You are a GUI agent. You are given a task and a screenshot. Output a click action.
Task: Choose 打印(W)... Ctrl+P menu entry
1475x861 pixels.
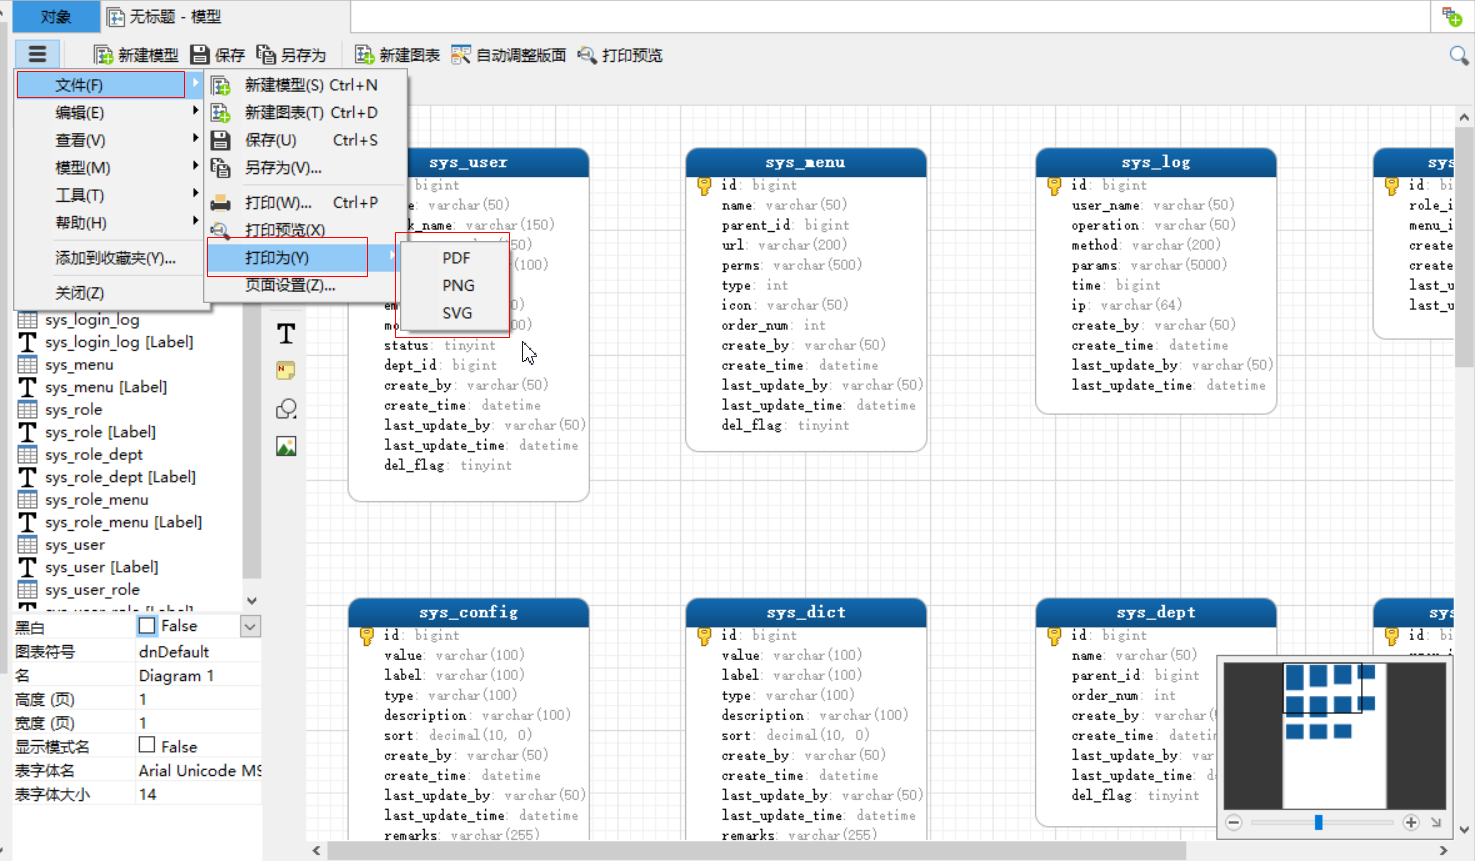click(x=306, y=202)
